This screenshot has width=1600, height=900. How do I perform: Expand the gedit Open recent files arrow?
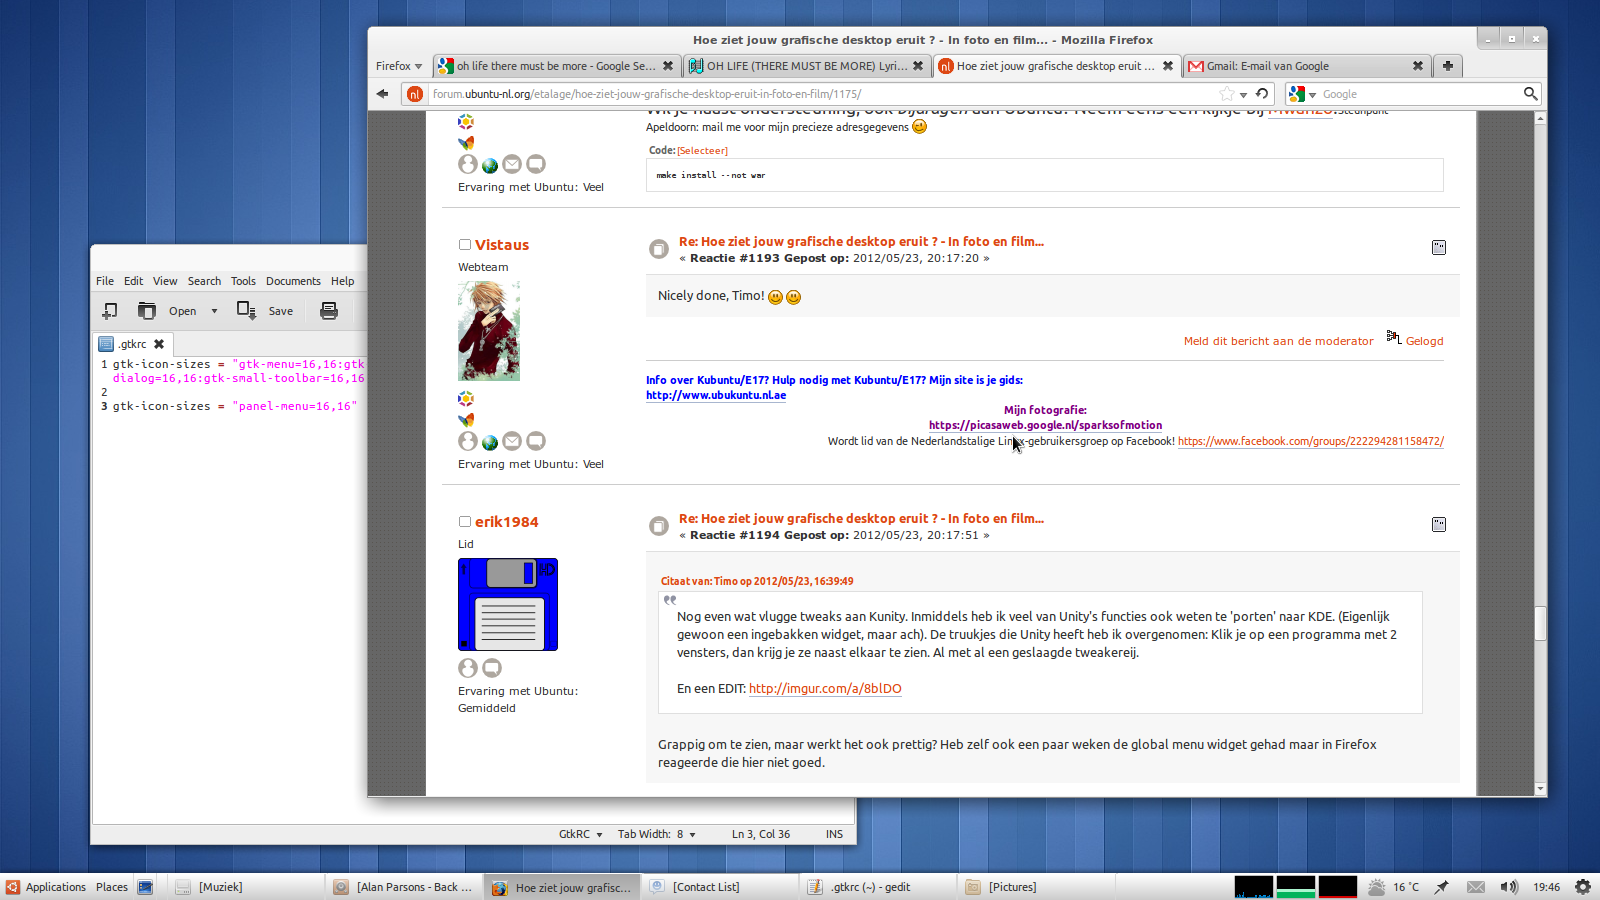[214, 311]
